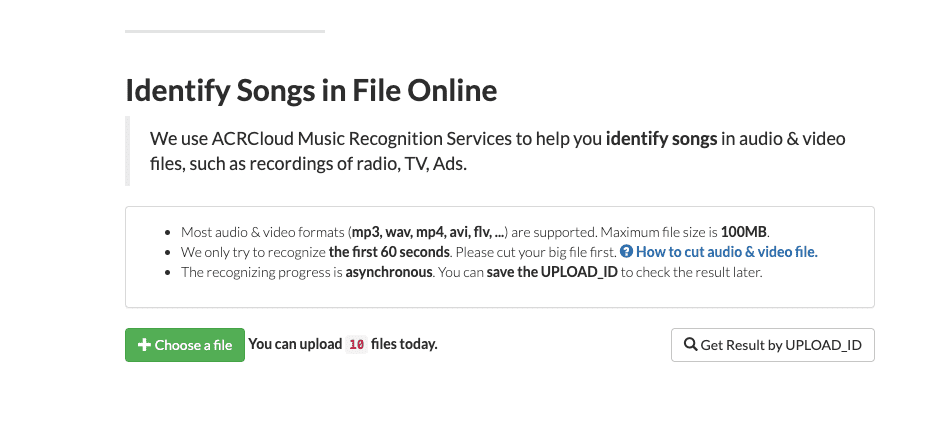The height and width of the screenshot is (424, 946).
Task: Click the 'You can upload' text
Action: (294, 345)
